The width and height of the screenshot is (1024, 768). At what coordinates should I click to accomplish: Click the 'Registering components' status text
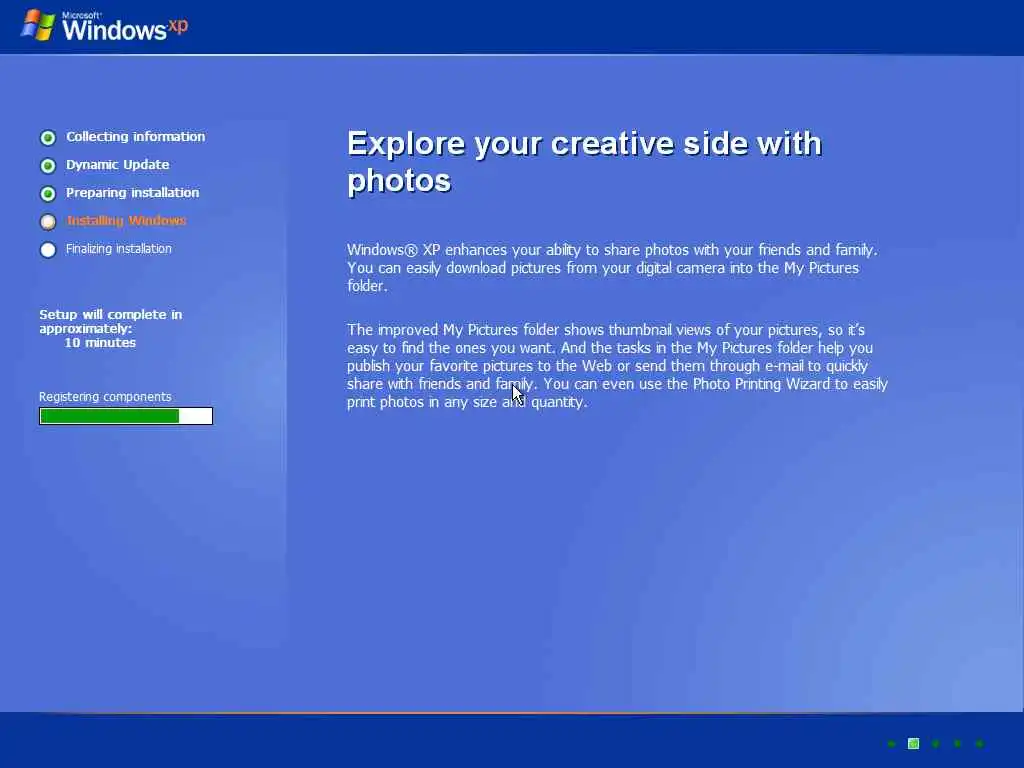tap(105, 396)
